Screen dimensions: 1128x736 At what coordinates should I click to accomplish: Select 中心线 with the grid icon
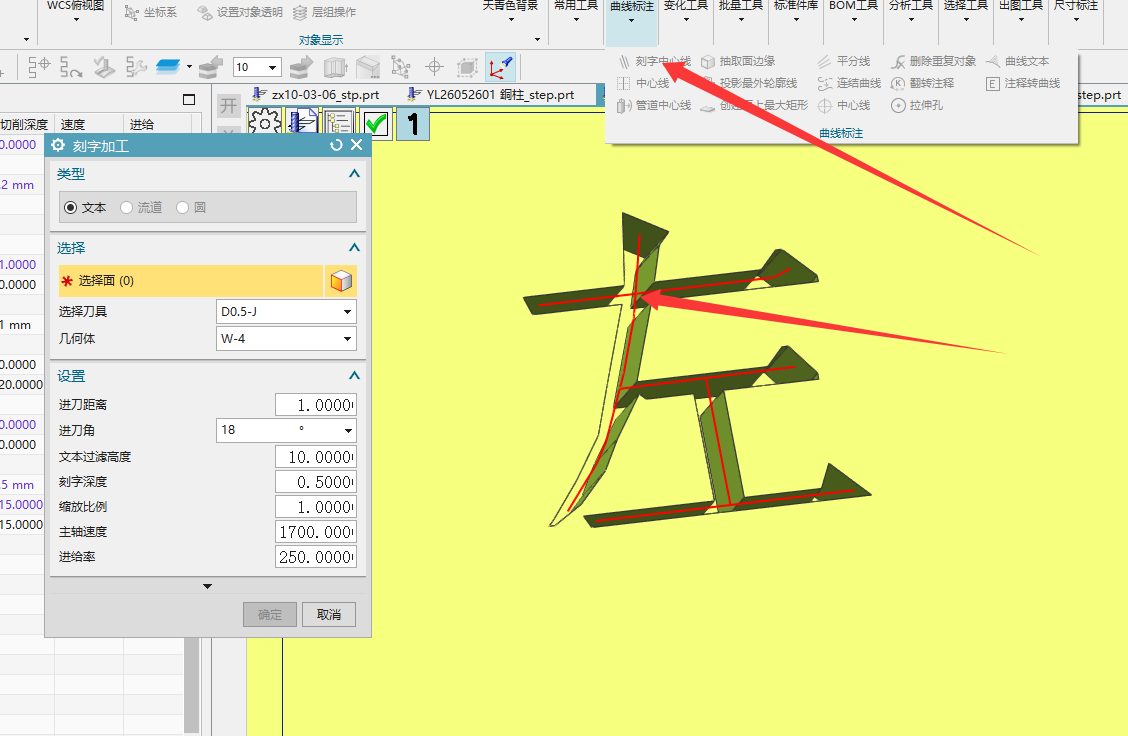click(x=643, y=83)
